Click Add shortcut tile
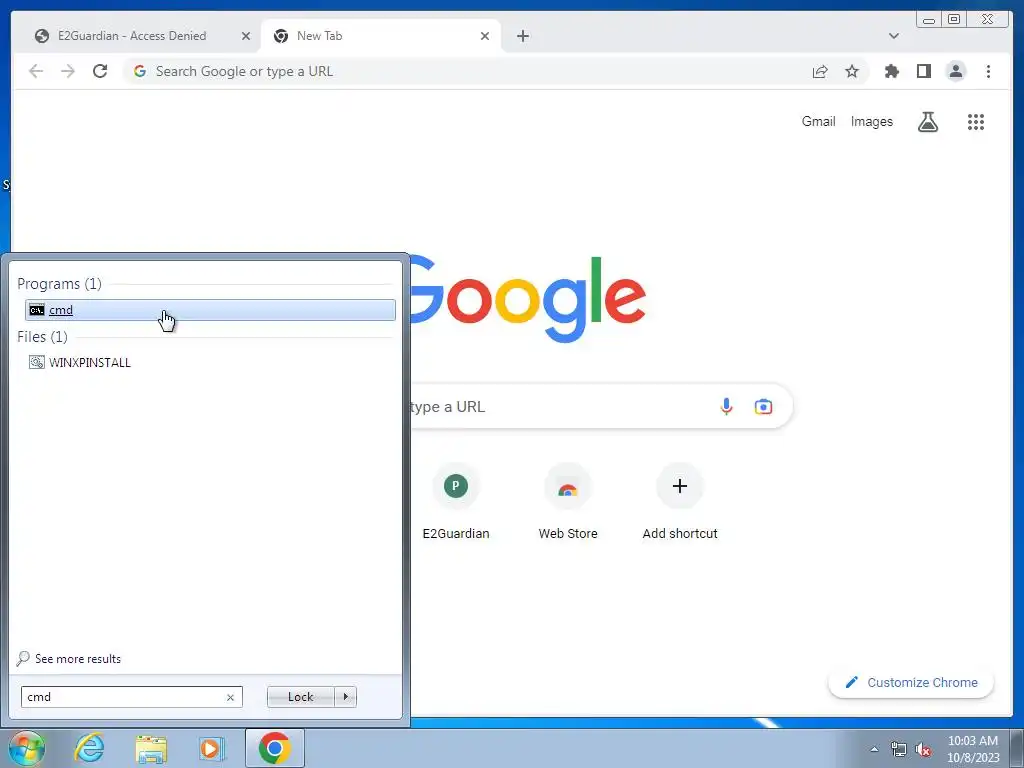The width and height of the screenshot is (1024, 768). click(680, 502)
